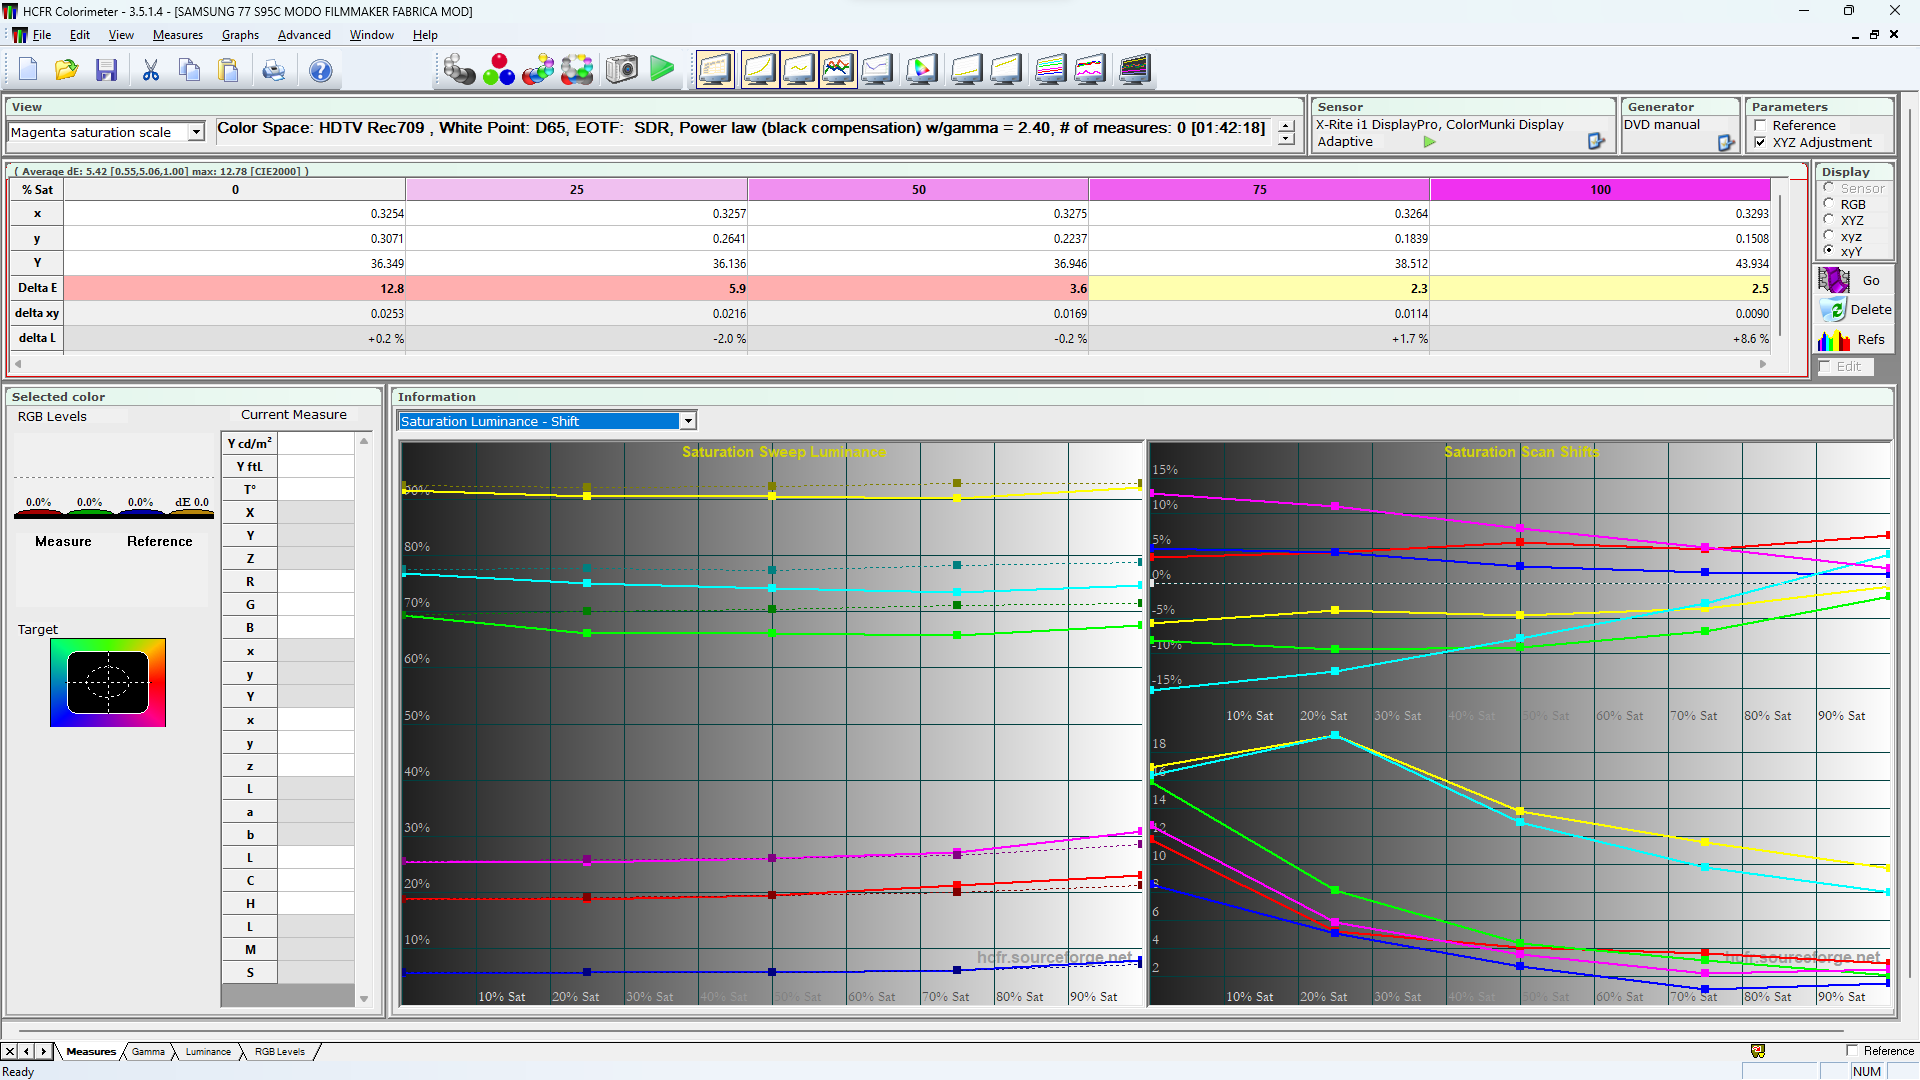Click the Go measure button
Image resolution: width=1920 pixels, height=1080 pixels.
tap(1854, 281)
